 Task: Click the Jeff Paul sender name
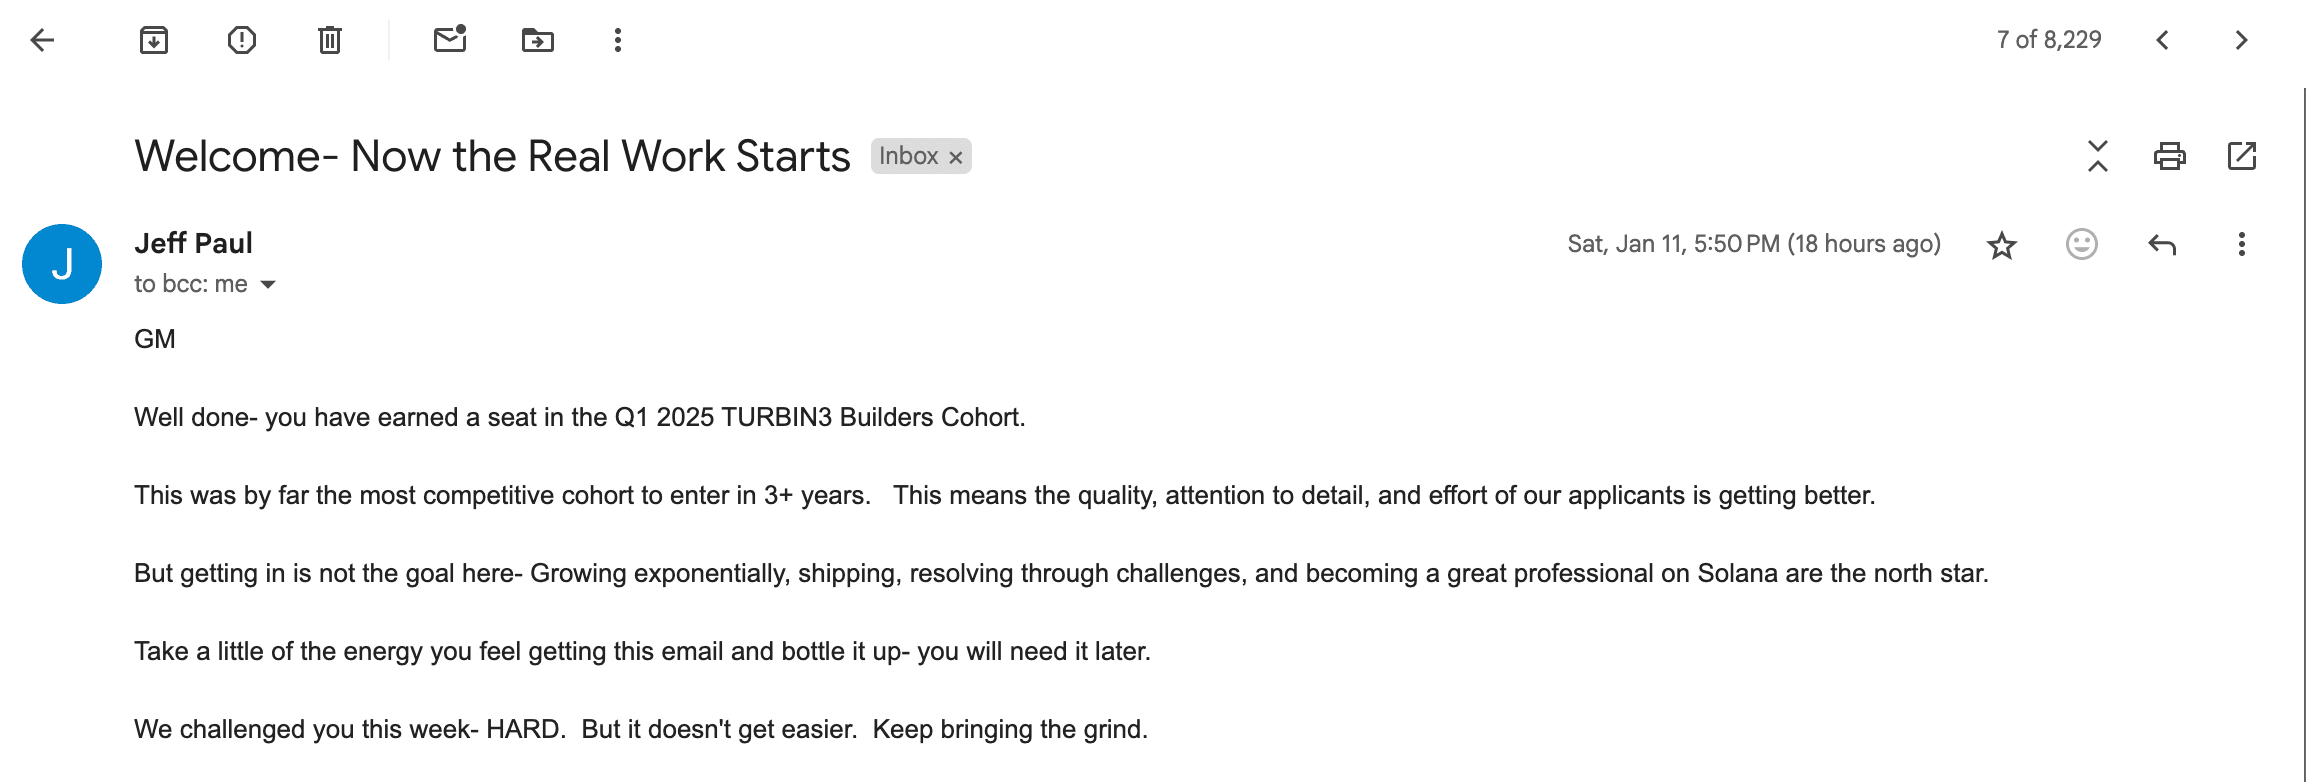[193, 243]
